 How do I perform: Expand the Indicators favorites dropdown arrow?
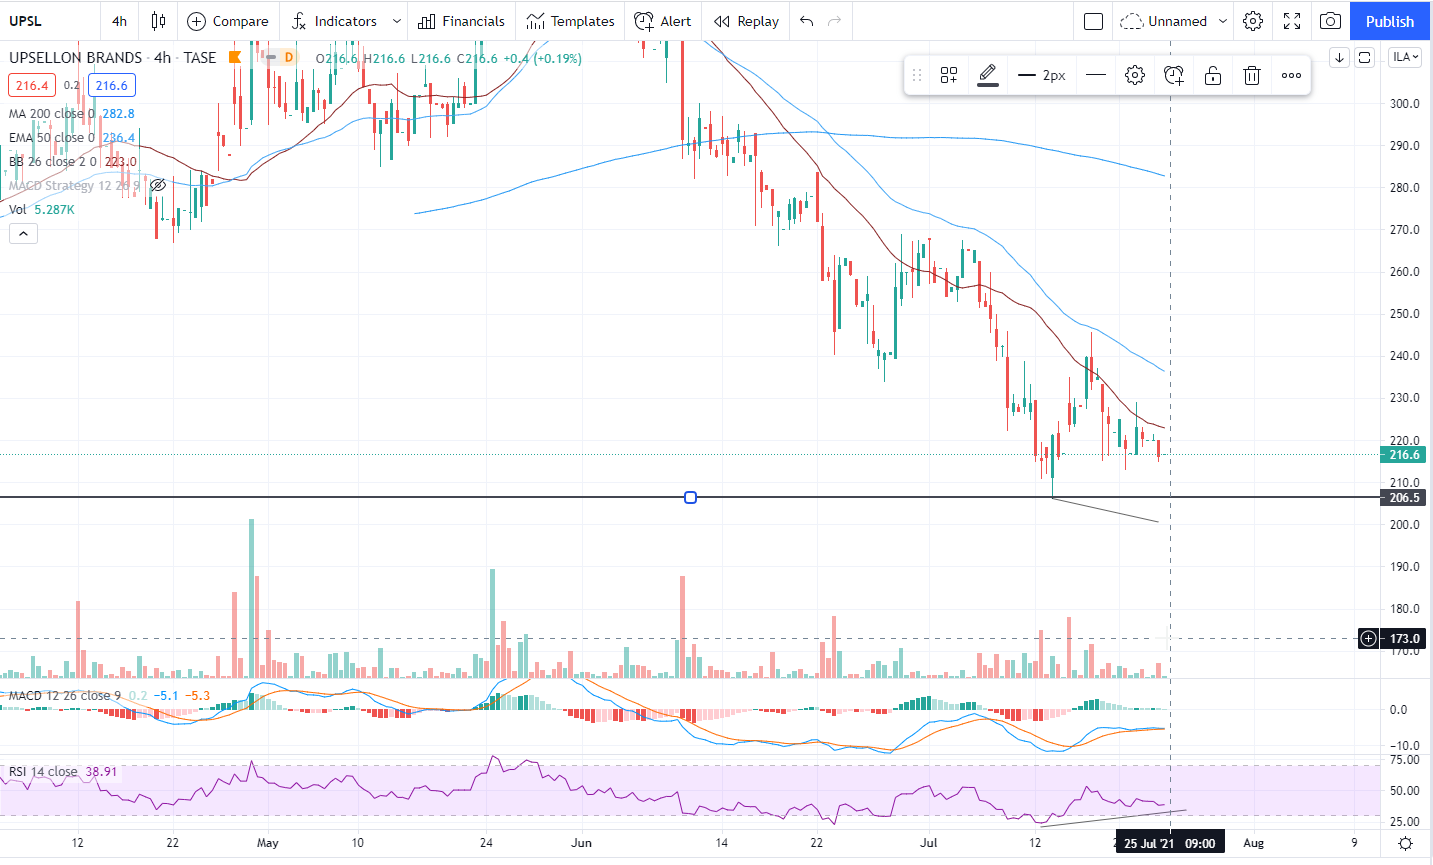point(397,21)
